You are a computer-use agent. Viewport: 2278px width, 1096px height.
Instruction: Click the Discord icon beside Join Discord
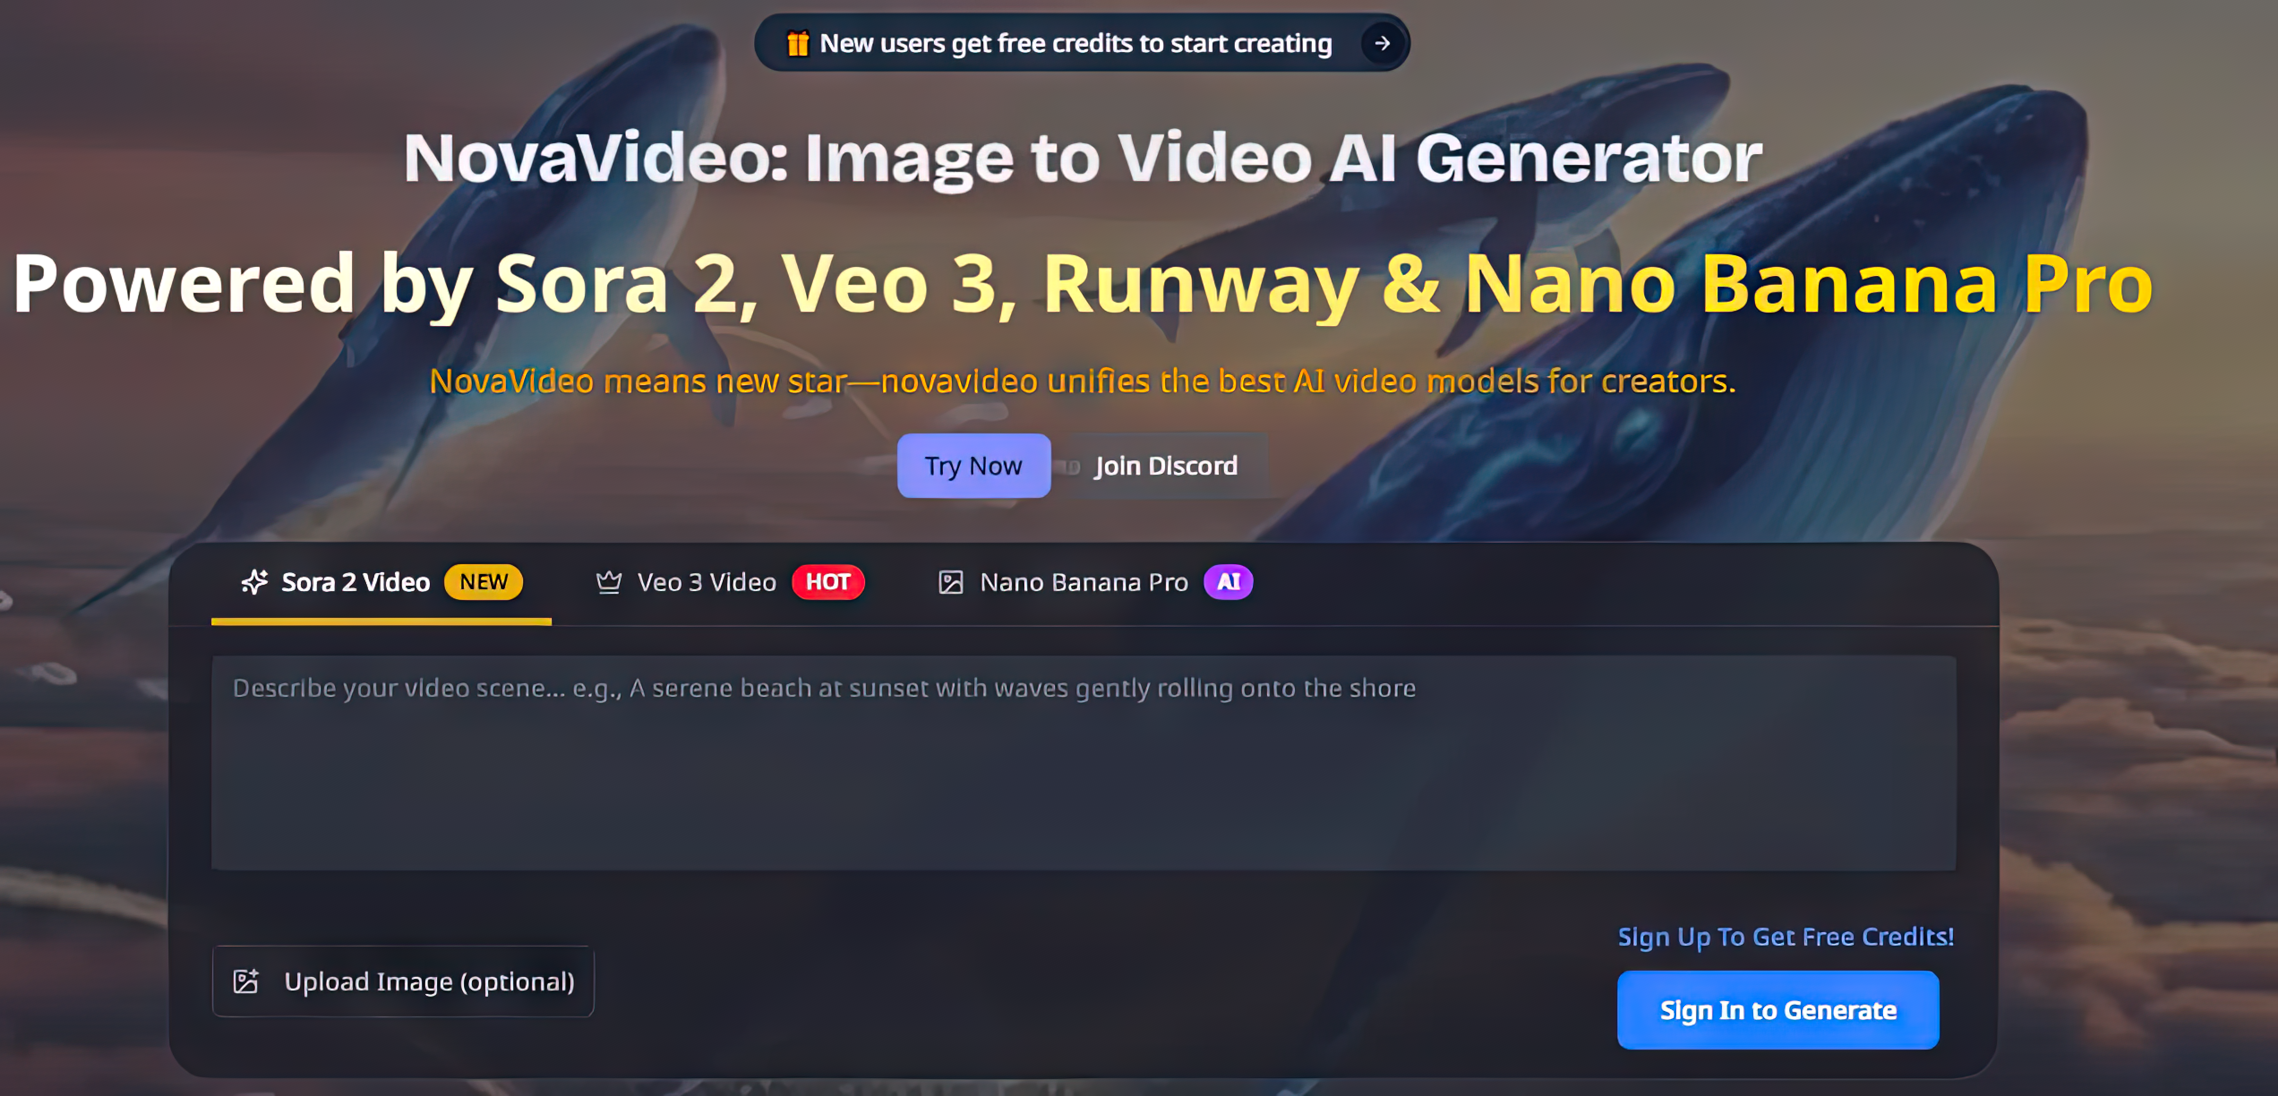(x=1072, y=466)
